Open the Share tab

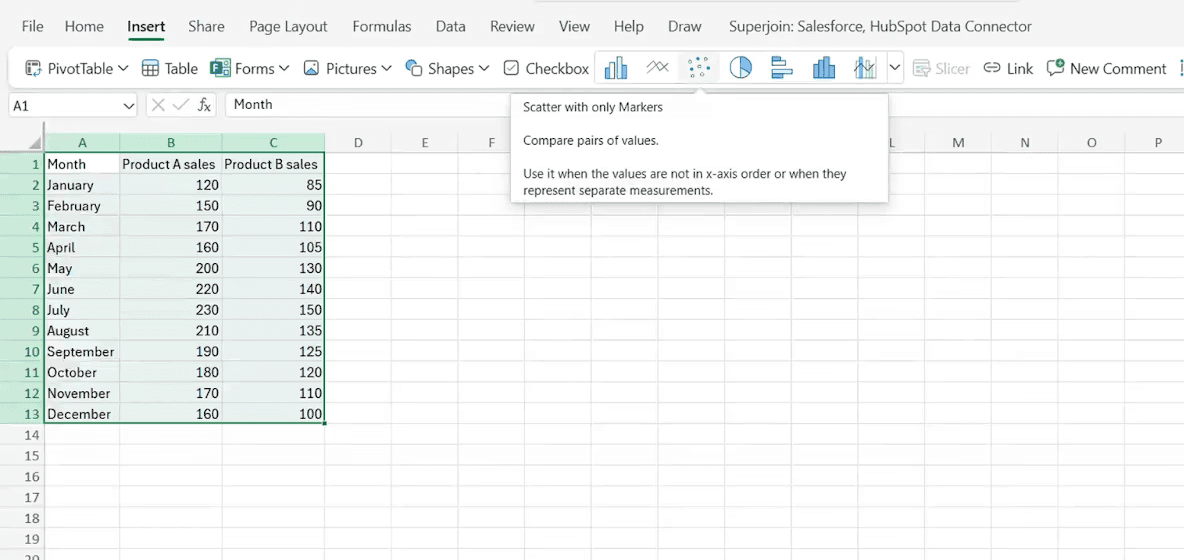tap(206, 26)
